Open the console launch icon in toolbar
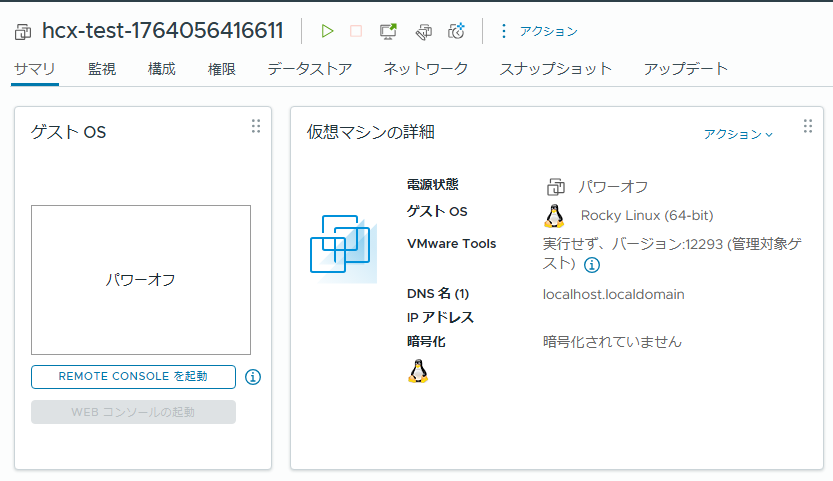This screenshot has height=481, width=833. tap(388, 31)
